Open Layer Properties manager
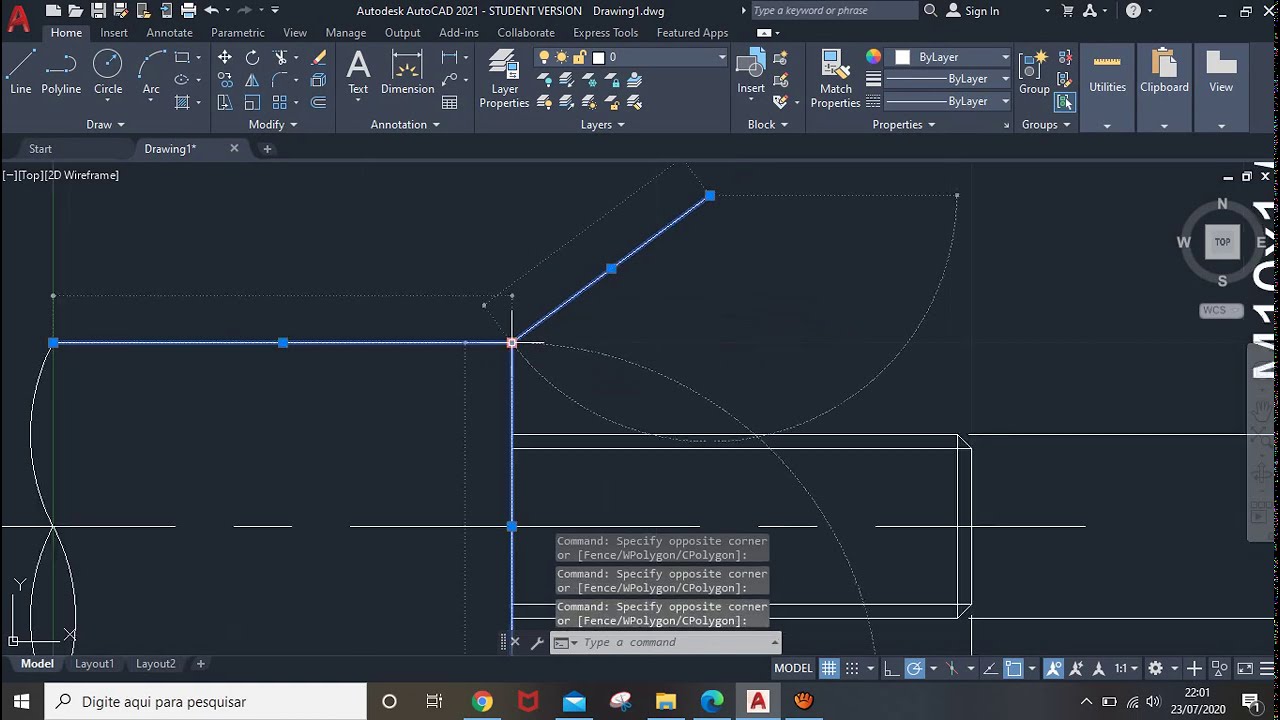Viewport: 1280px width, 720px height. coord(504,79)
